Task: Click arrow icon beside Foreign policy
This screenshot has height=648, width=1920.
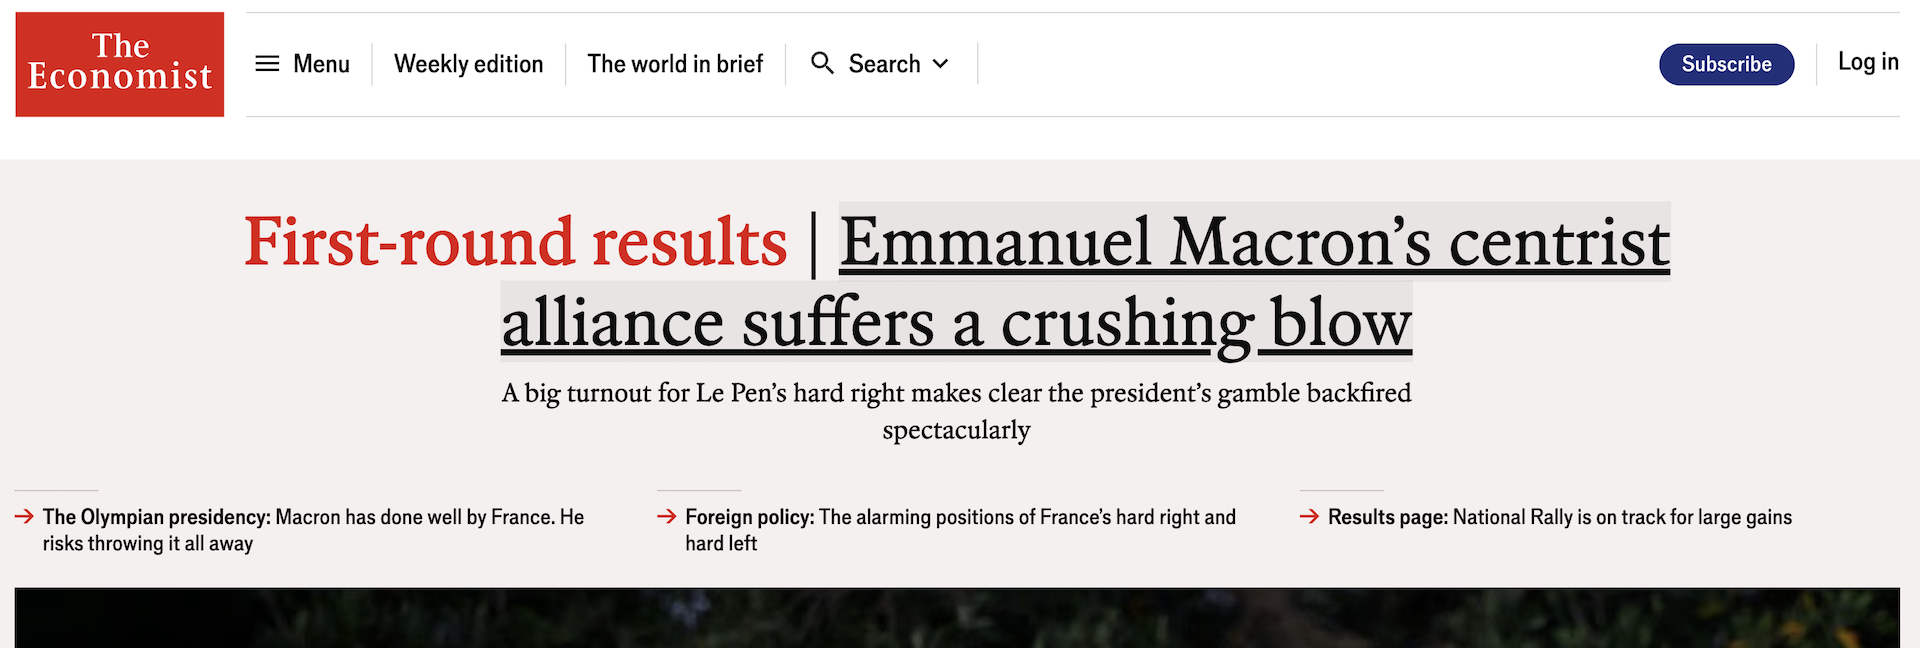Action: tap(667, 517)
